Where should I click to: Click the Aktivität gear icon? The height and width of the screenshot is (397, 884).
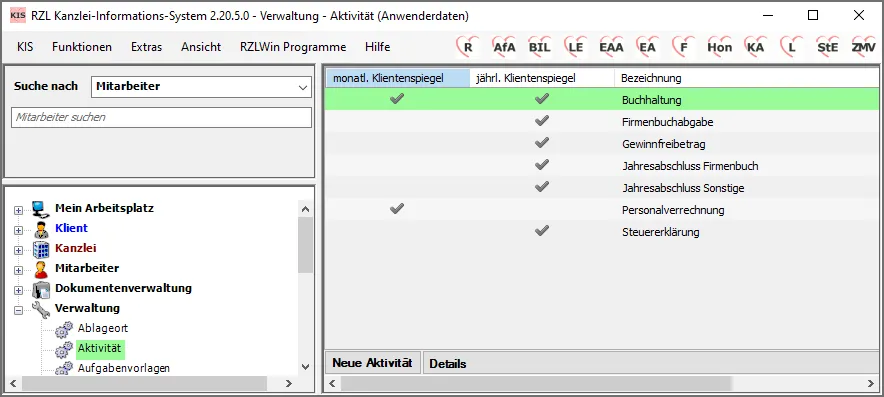pos(64,349)
